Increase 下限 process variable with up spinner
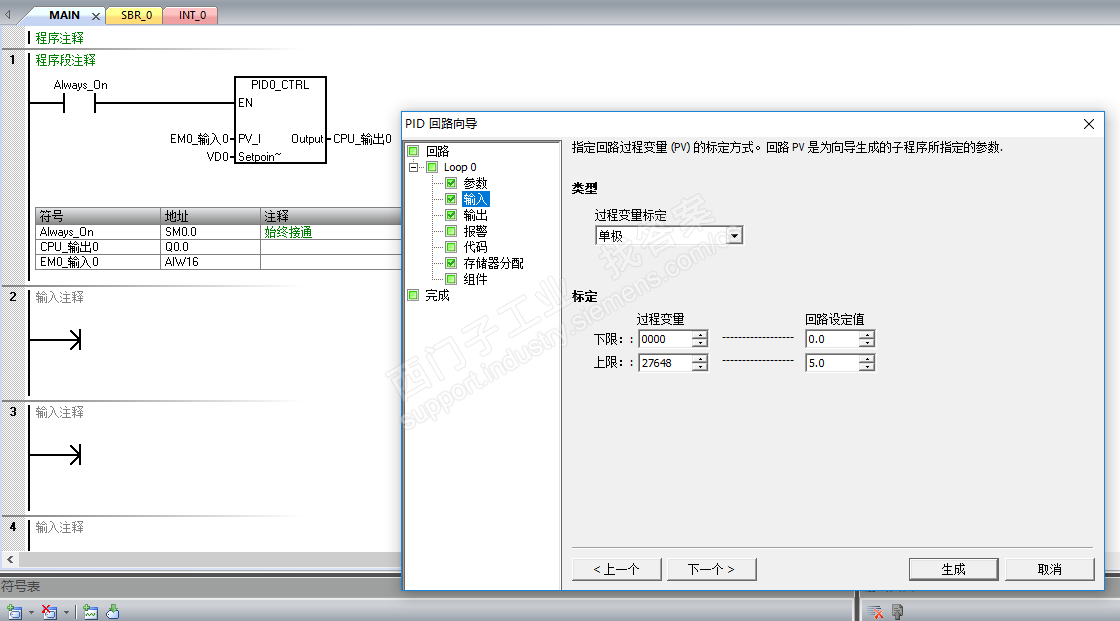Screen dimensions: 1120x621 (700, 334)
